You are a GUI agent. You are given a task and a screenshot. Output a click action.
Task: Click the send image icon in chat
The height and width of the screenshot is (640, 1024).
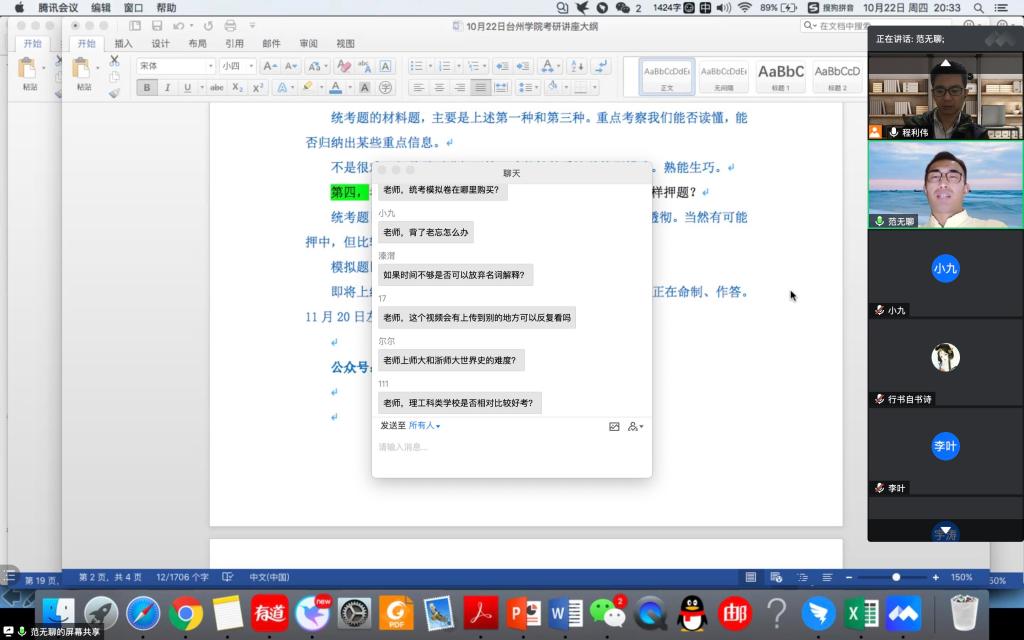(614, 426)
